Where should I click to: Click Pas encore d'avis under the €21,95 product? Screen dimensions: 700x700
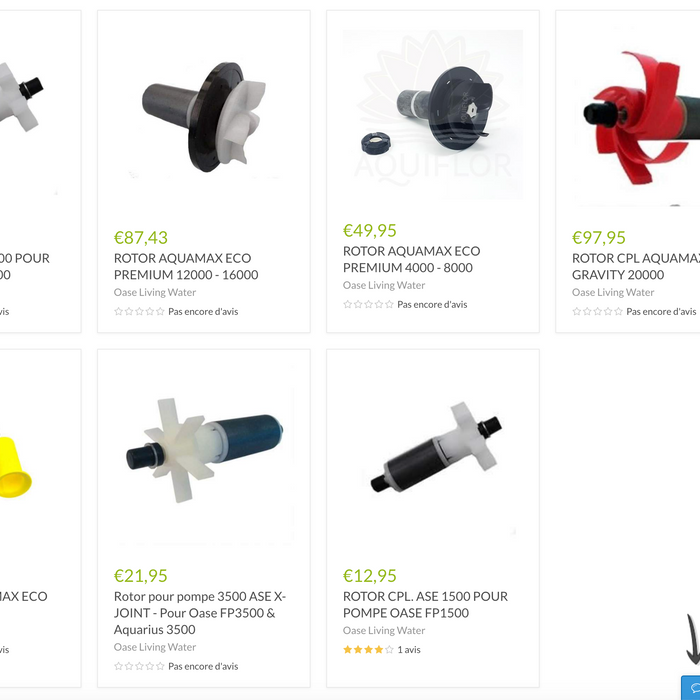(203, 666)
